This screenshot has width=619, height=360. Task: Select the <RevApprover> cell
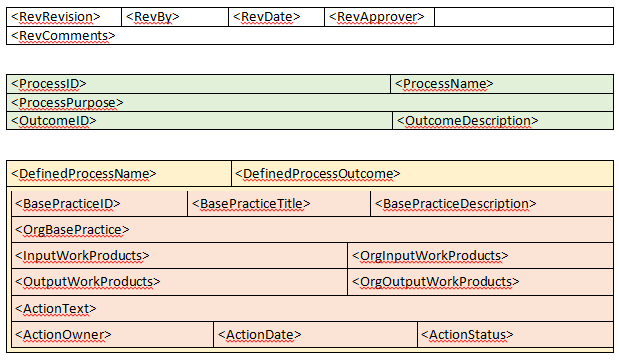tap(379, 17)
